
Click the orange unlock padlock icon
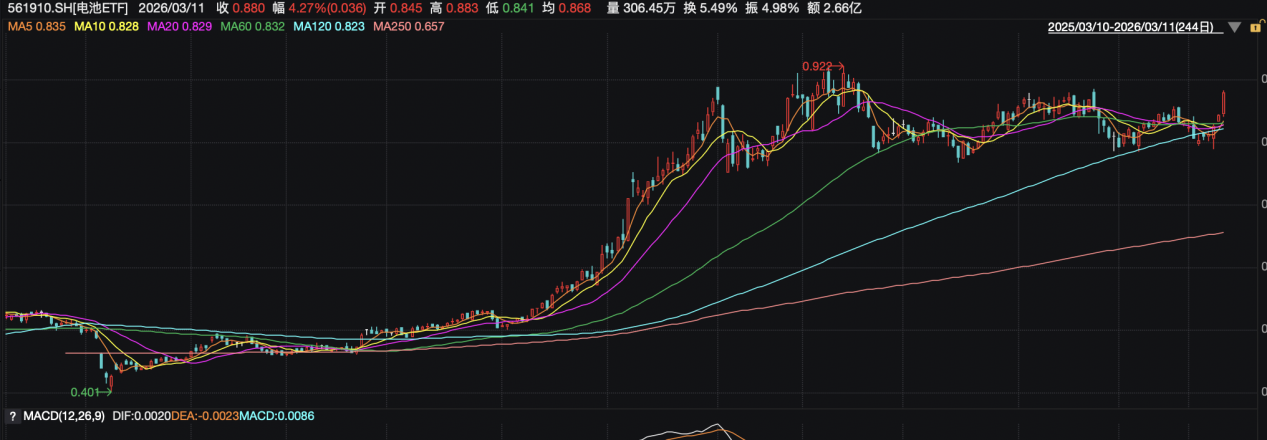[x=1254, y=30]
